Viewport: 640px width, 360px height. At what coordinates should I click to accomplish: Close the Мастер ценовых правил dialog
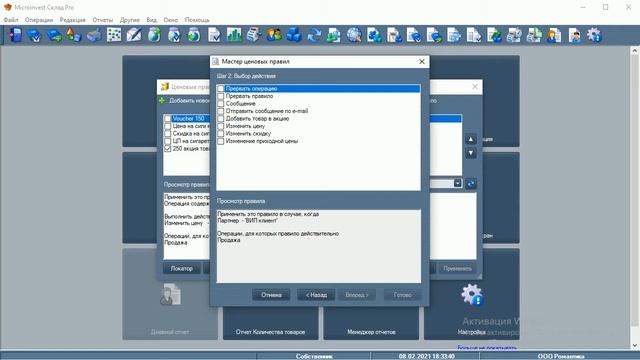point(422,62)
